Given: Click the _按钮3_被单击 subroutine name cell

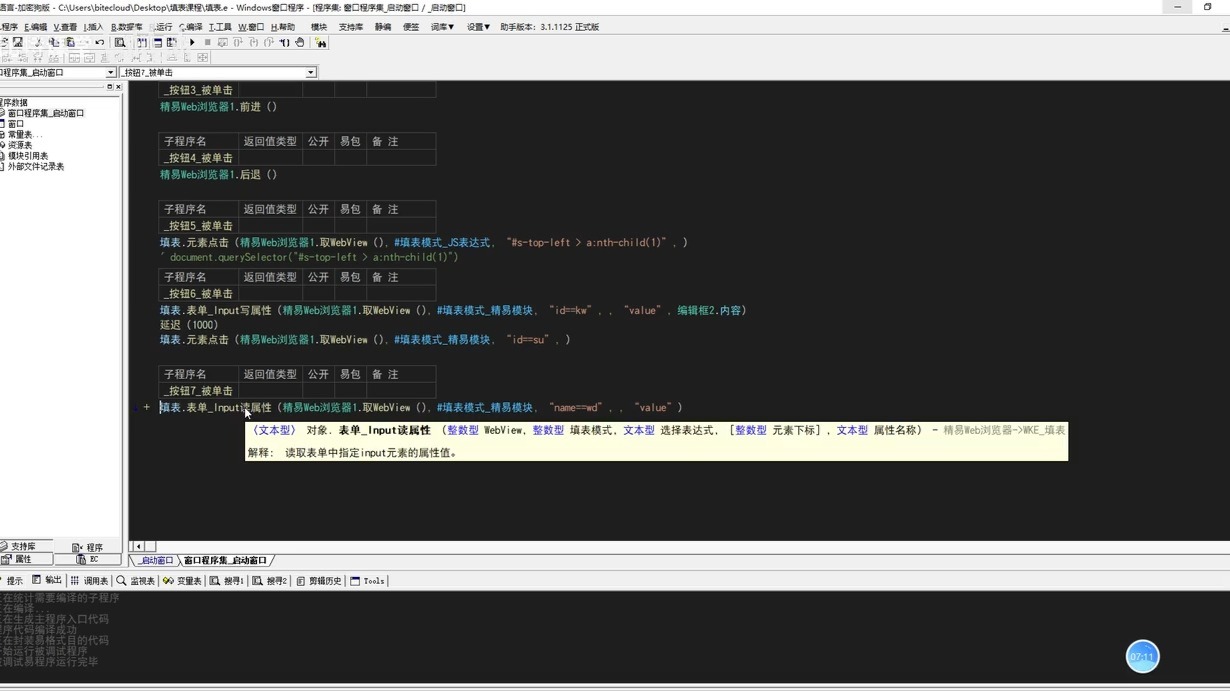Looking at the screenshot, I should [198, 90].
